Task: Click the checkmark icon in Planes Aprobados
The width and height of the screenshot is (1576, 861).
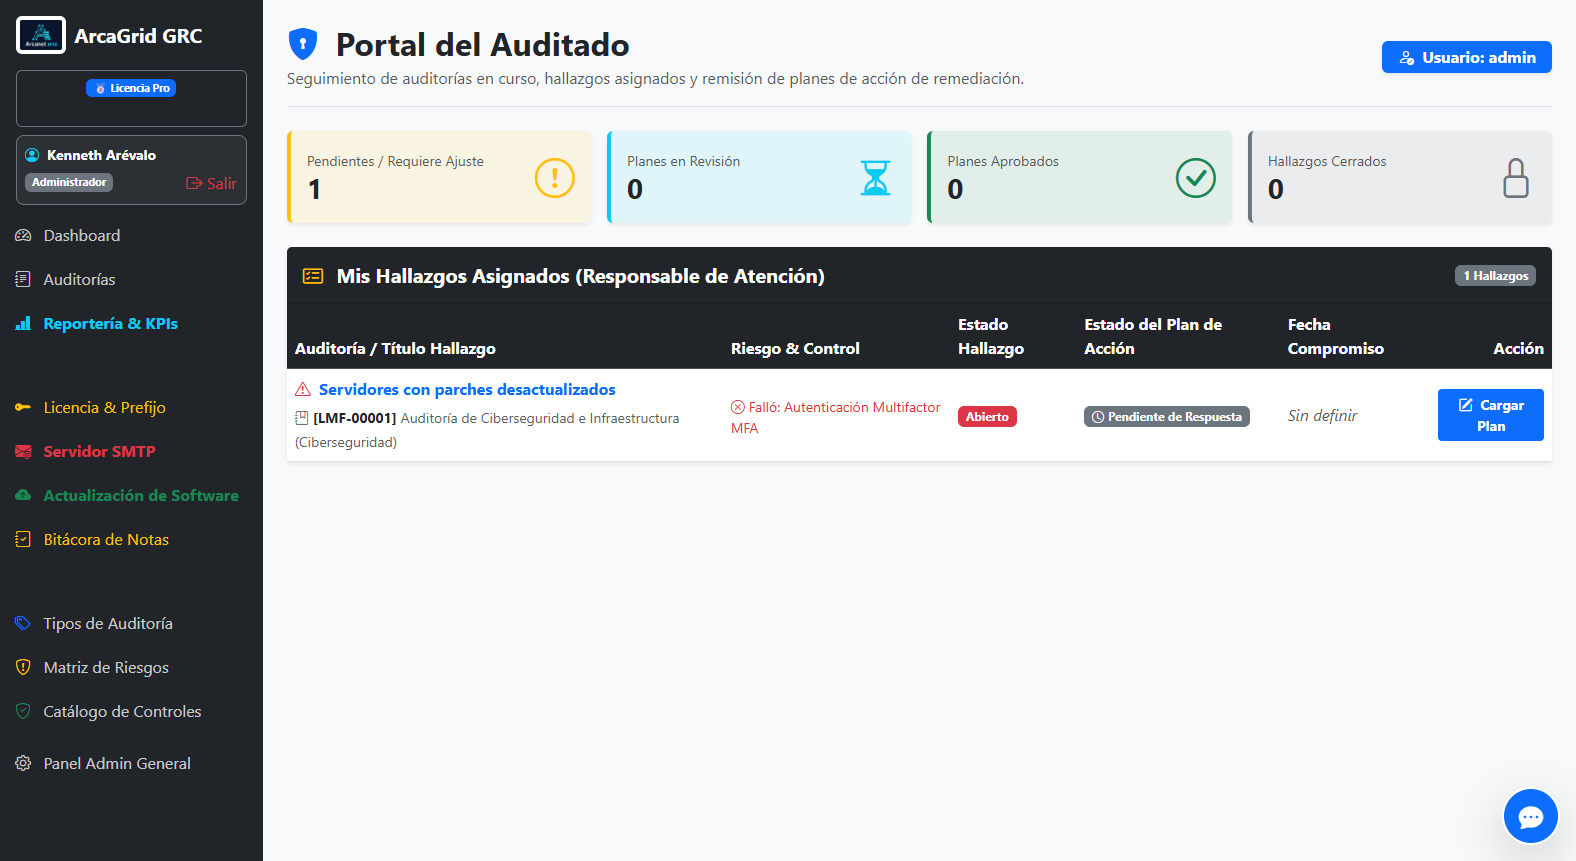Action: coord(1196,178)
